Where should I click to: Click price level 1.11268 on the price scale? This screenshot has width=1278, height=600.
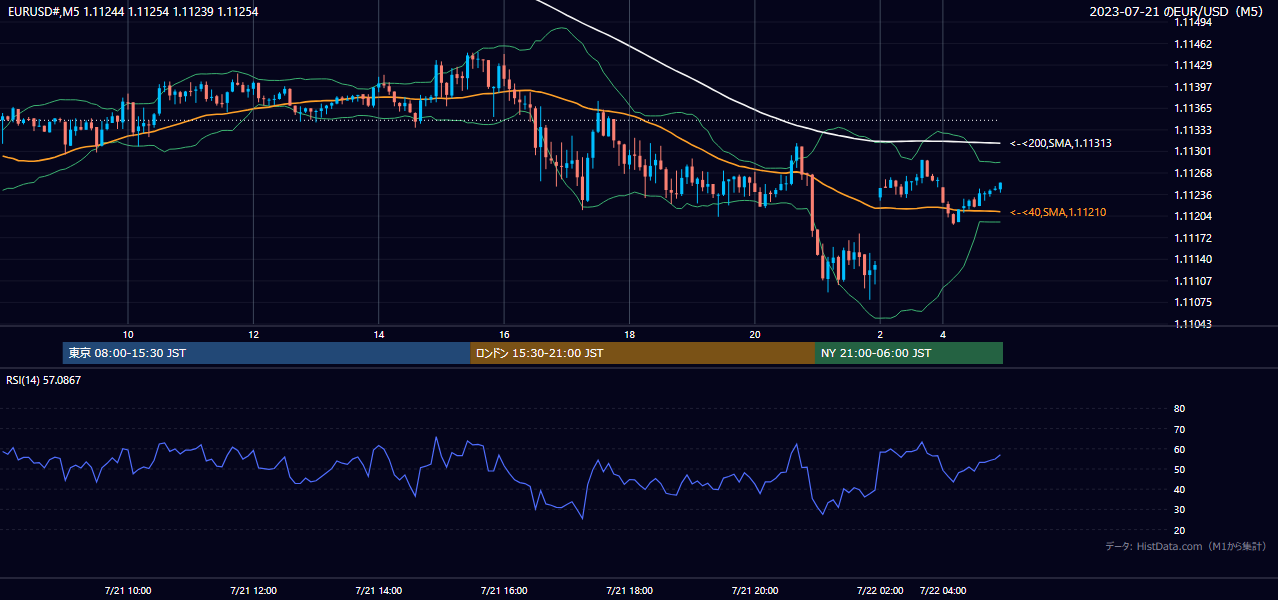coord(1193,174)
